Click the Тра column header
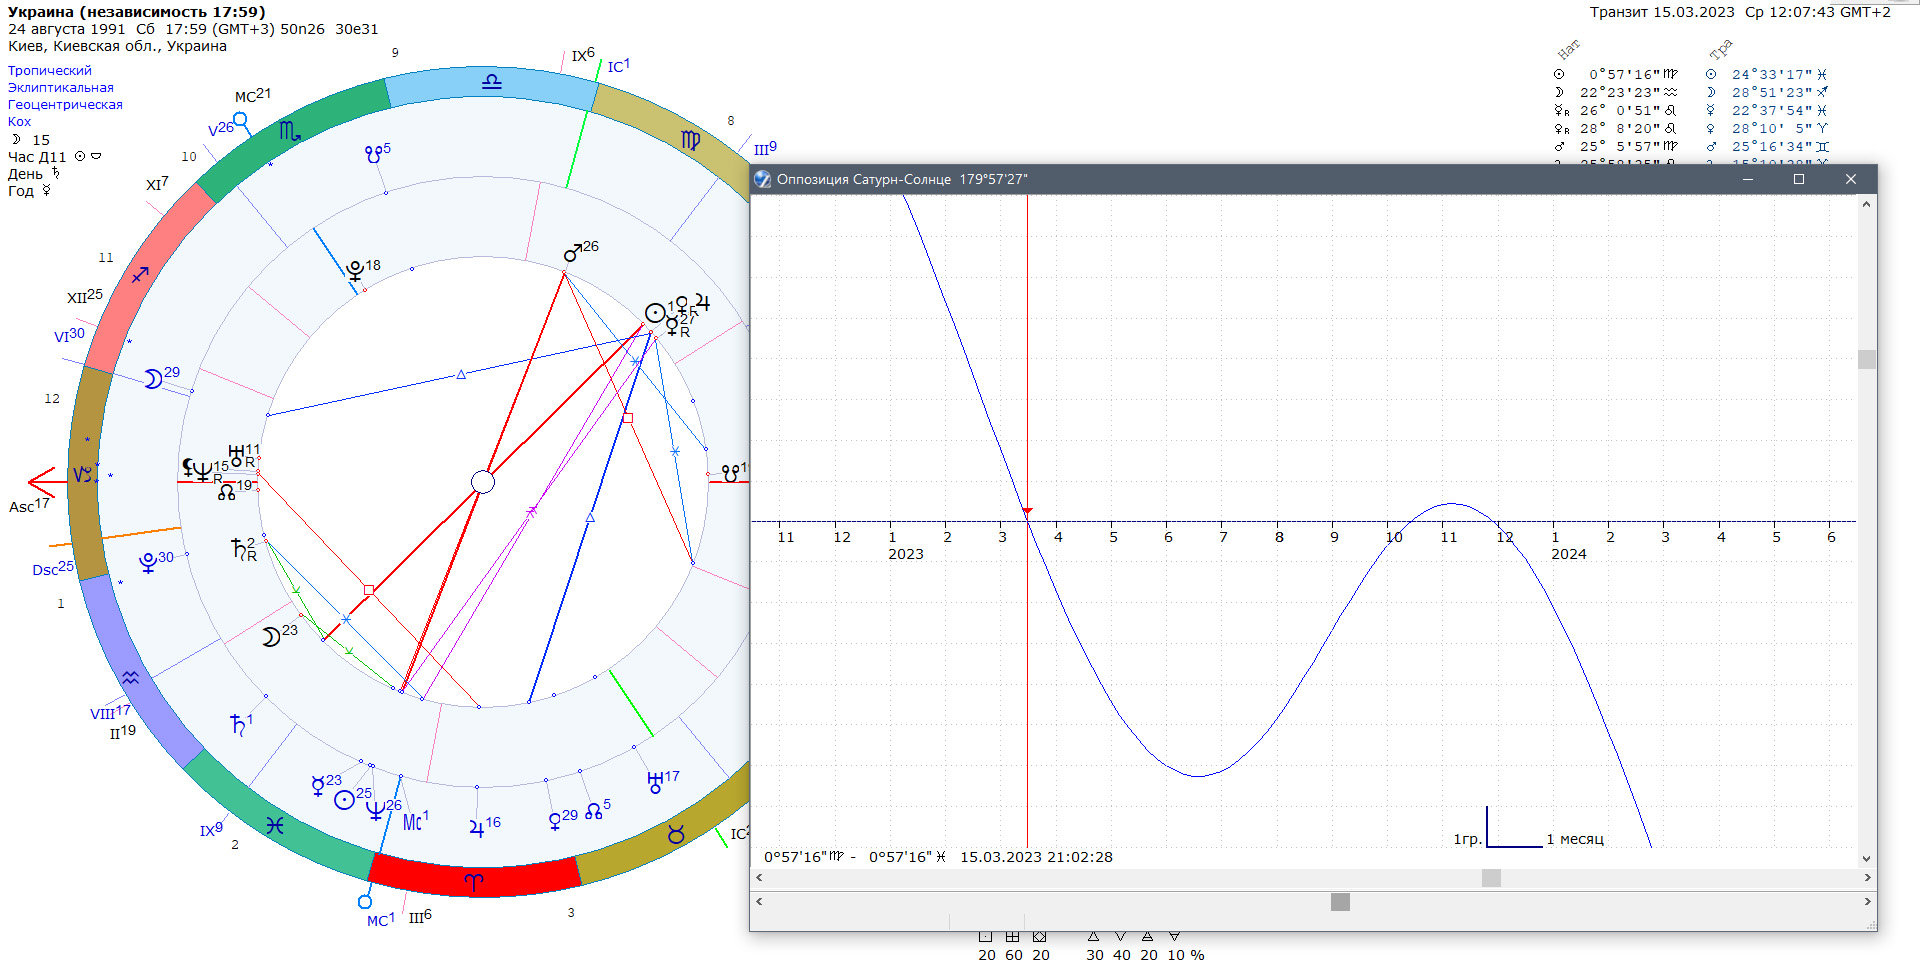This screenshot has height=966, width=1920. click(x=1720, y=50)
